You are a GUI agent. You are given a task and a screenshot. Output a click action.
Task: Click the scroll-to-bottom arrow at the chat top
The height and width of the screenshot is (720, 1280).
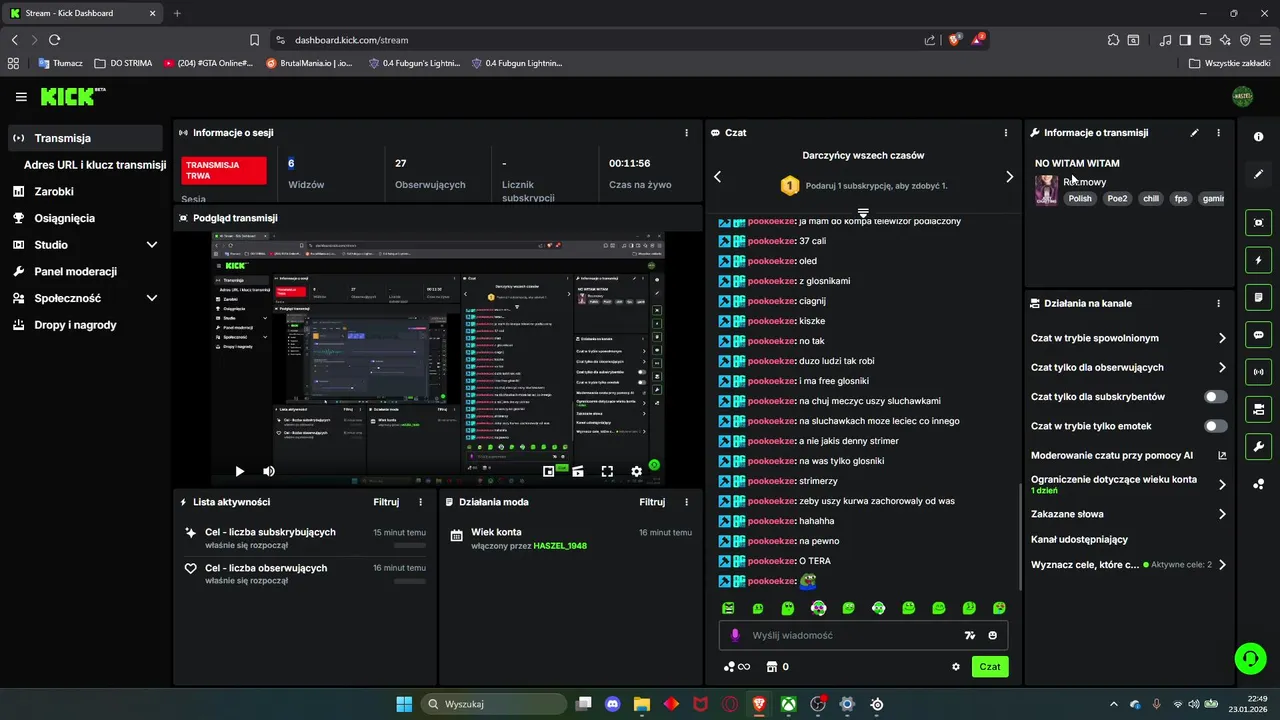point(863,213)
